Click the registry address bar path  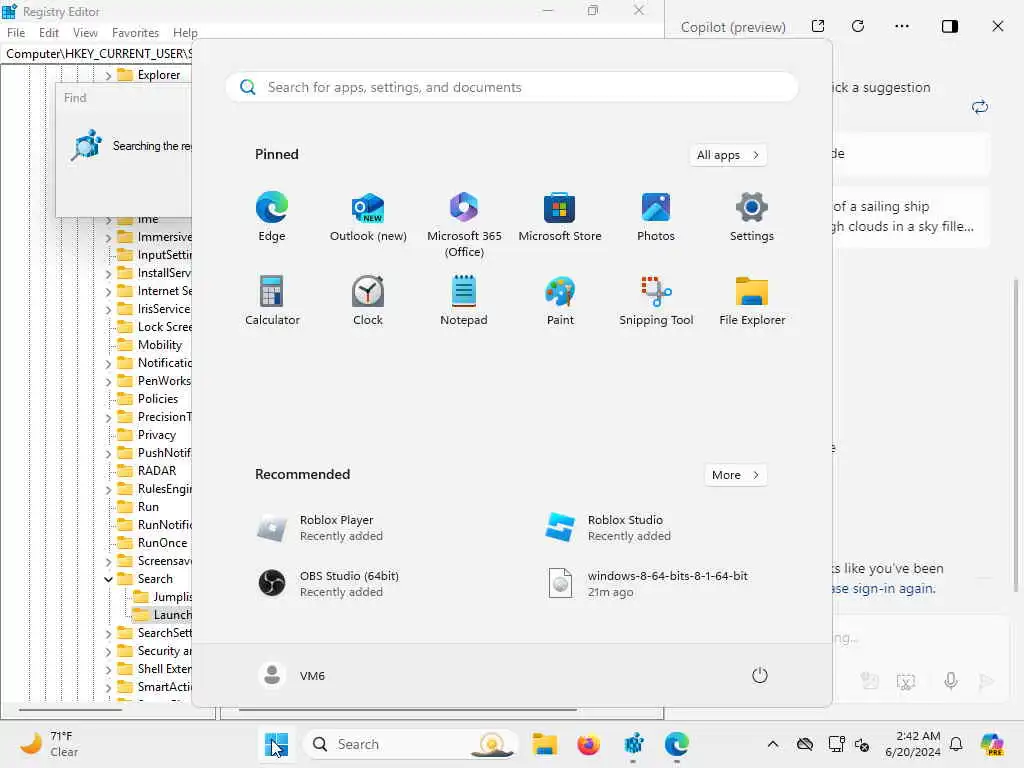(98, 54)
